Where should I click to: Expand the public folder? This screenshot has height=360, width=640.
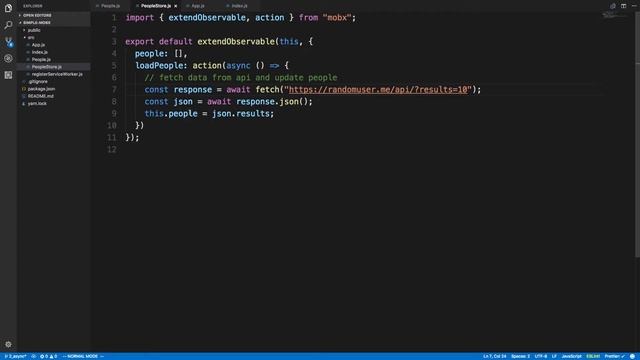tap(53, 30)
